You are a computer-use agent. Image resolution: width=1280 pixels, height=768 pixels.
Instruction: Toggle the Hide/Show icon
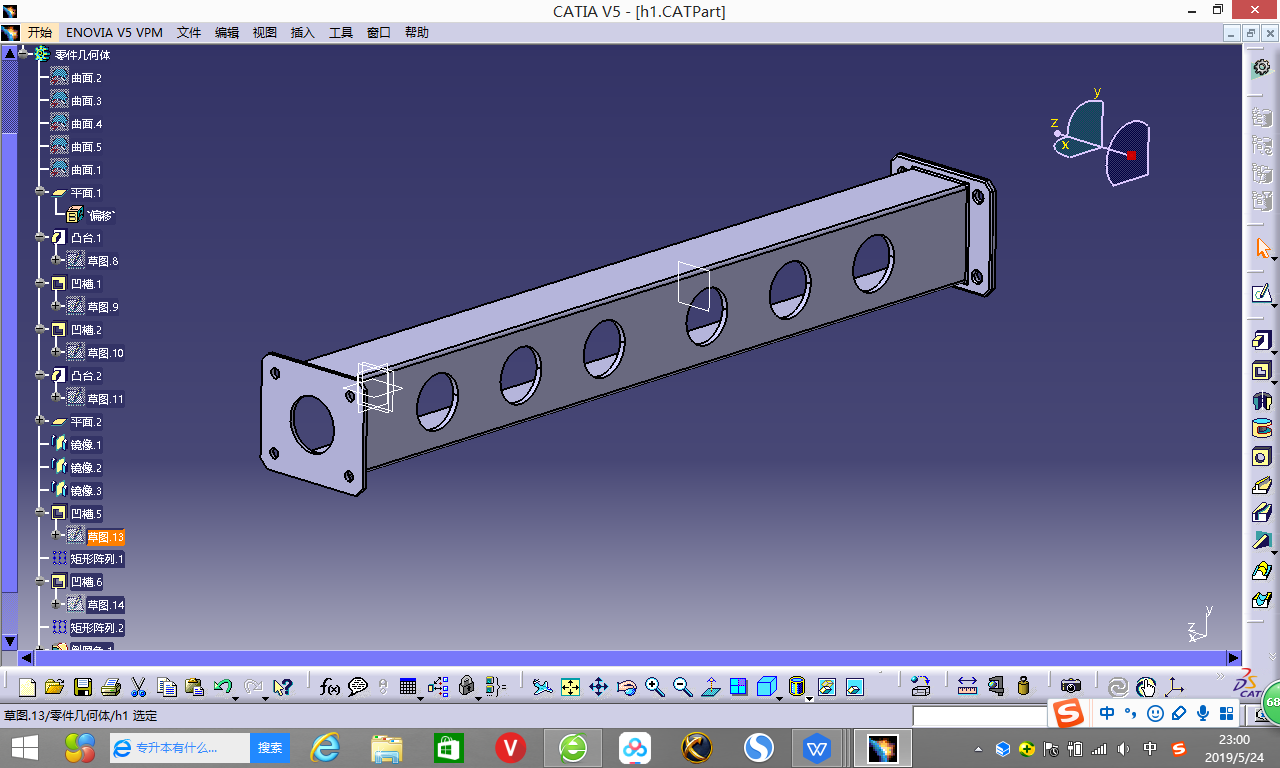(826, 687)
